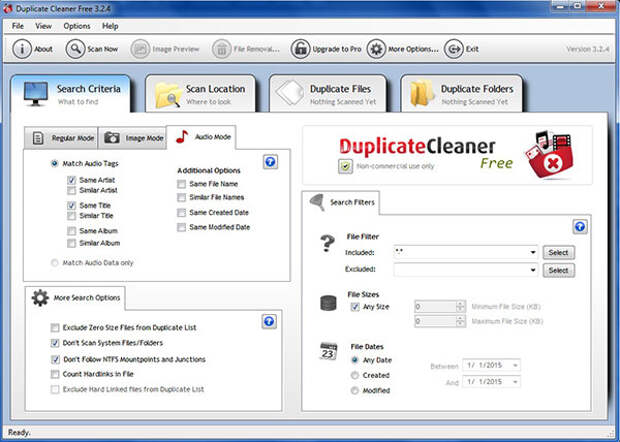Screen dimensions: 620x442
Task: Check the Same Created Date option
Action: [181, 213]
